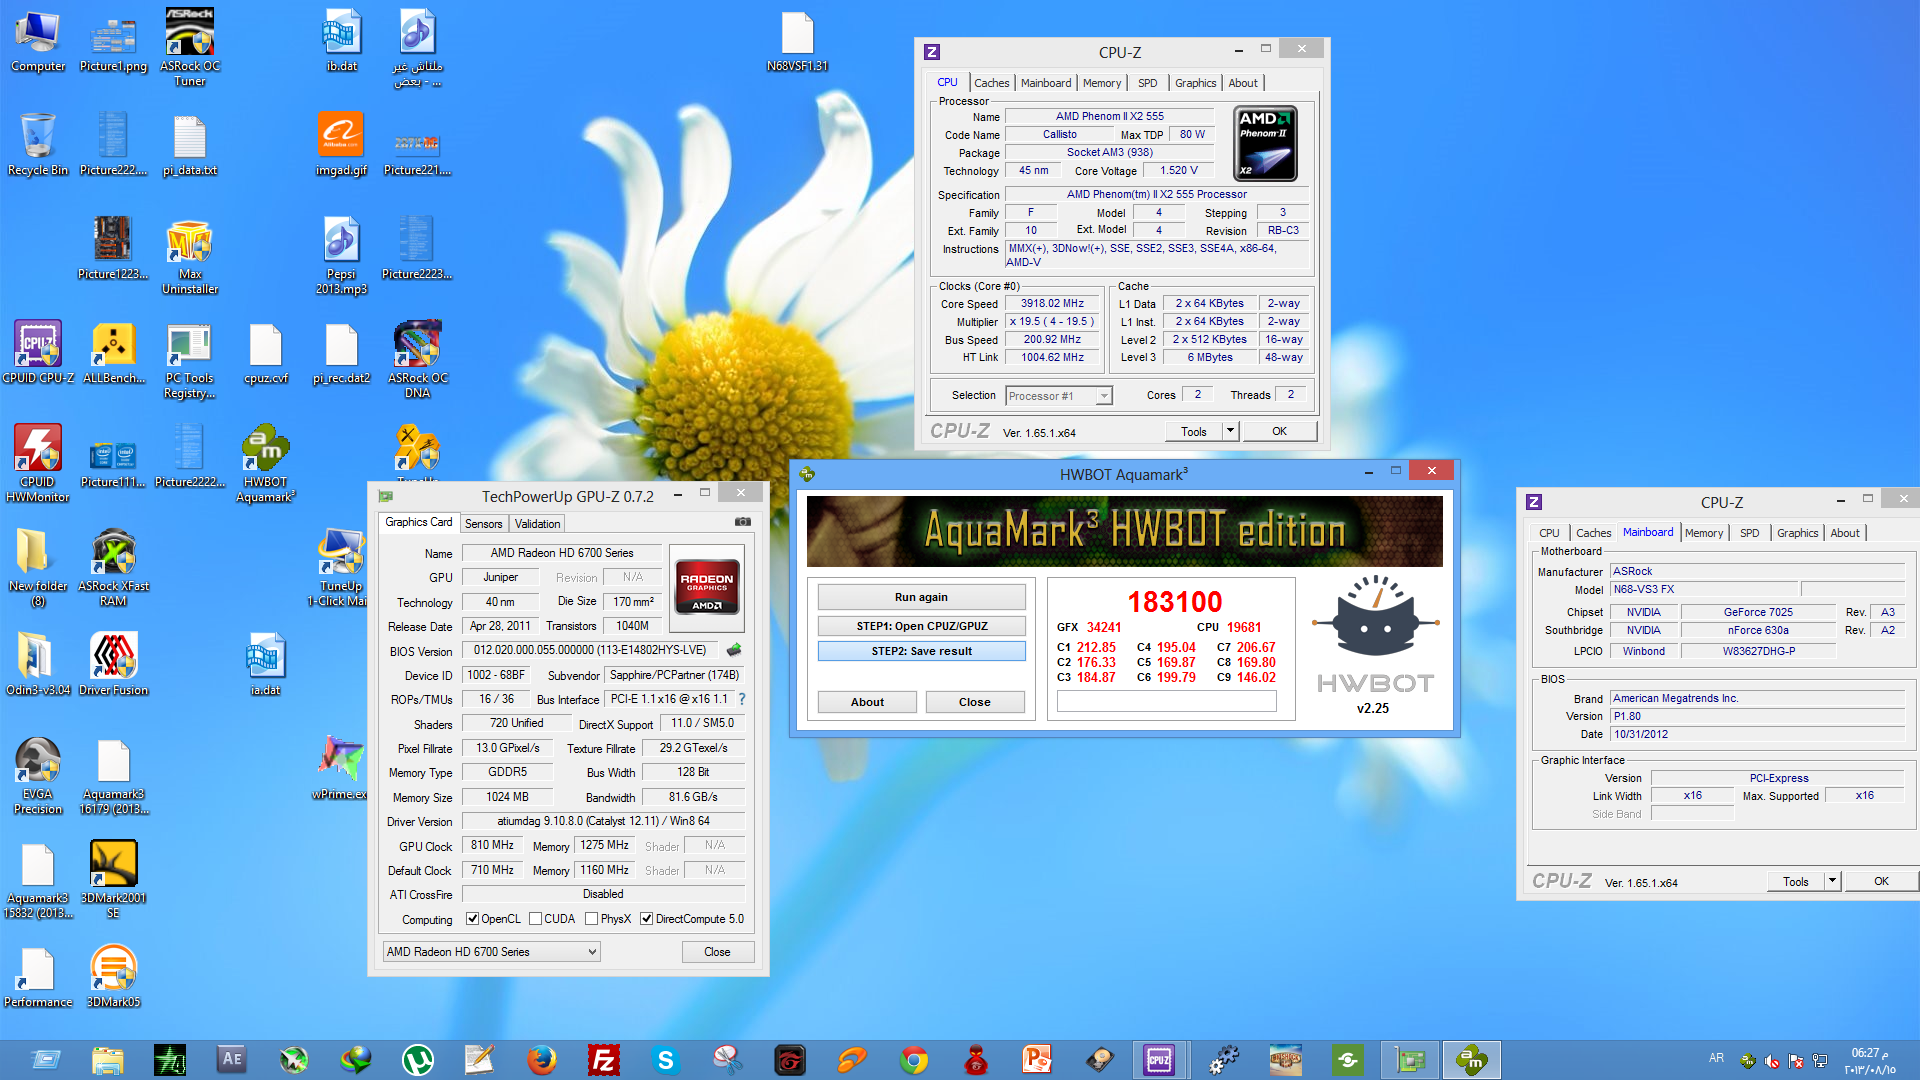Open CPUID CPU-Z desktop shortcut
This screenshot has height=1080, width=1920.
point(38,352)
